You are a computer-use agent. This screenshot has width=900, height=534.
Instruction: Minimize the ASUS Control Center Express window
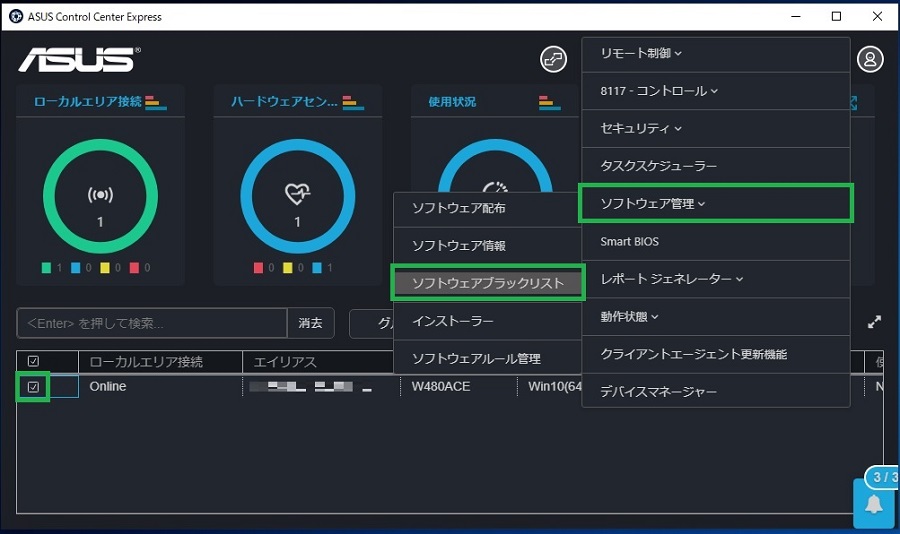click(796, 16)
